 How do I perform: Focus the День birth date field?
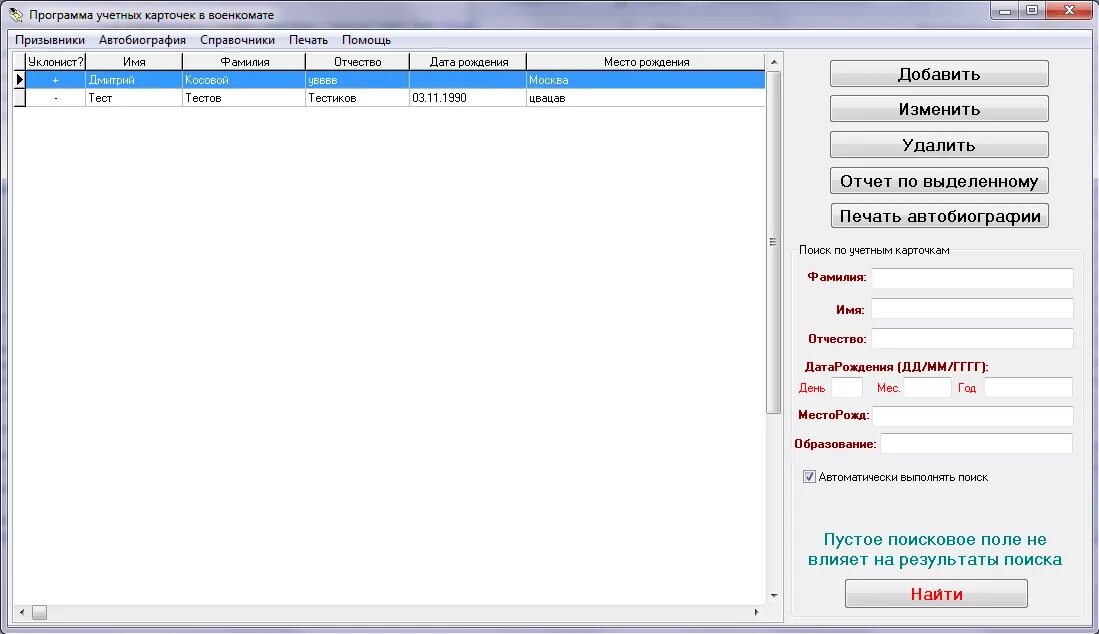point(847,387)
